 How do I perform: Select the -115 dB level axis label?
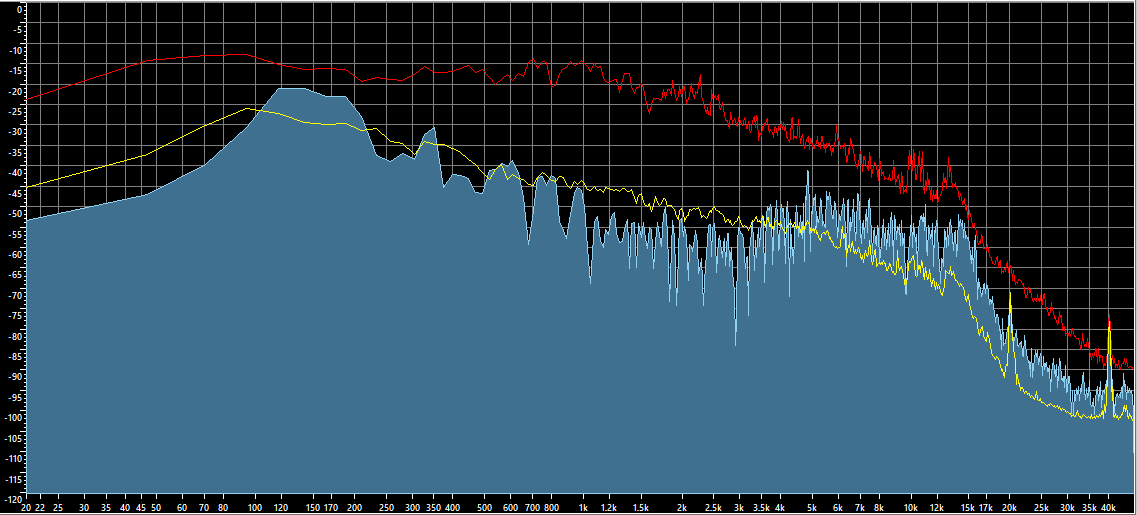(x=15, y=479)
